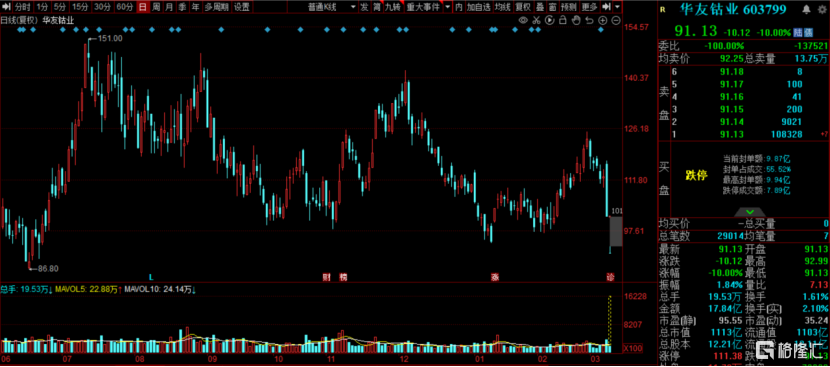
Task: Toggle the 复权 price adjustment button
Action: tap(523, 7)
